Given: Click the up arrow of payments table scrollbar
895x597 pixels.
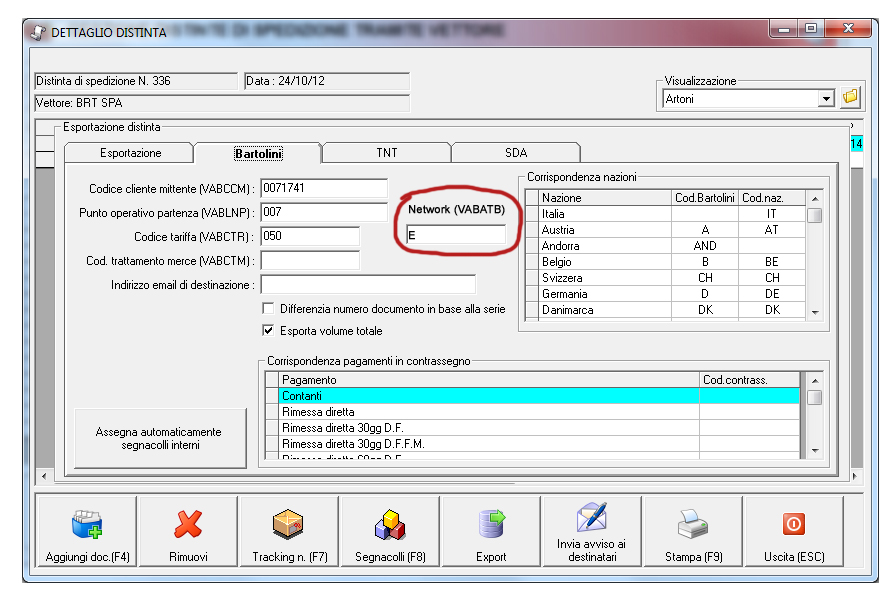Looking at the screenshot, I should click(815, 381).
